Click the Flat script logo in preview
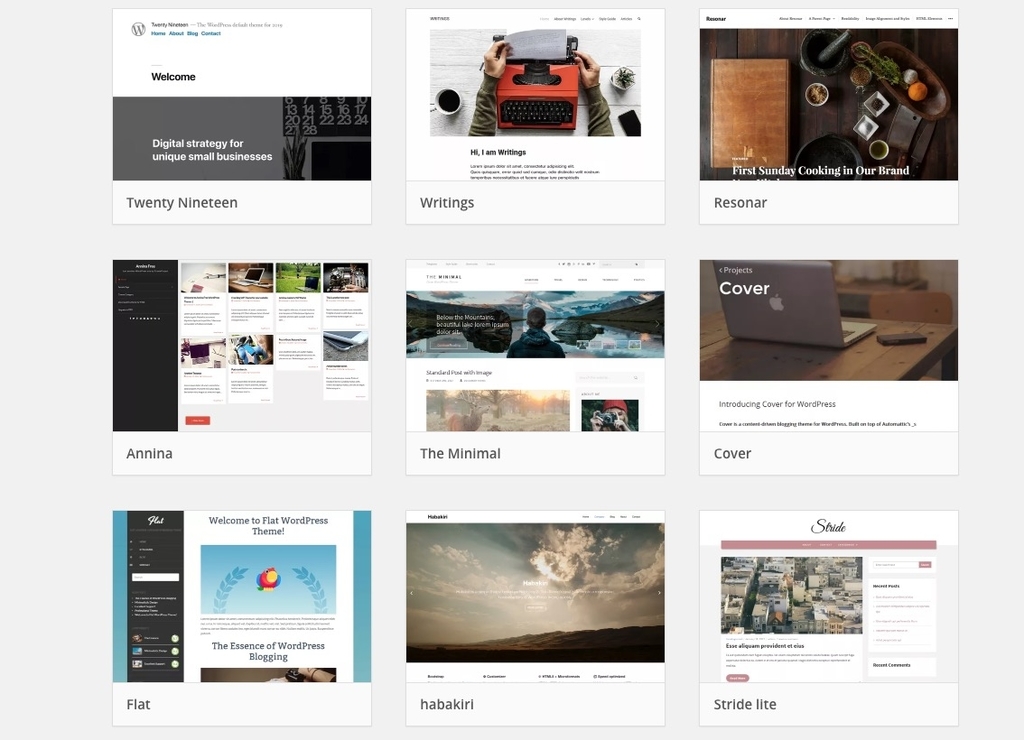 coord(155,521)
